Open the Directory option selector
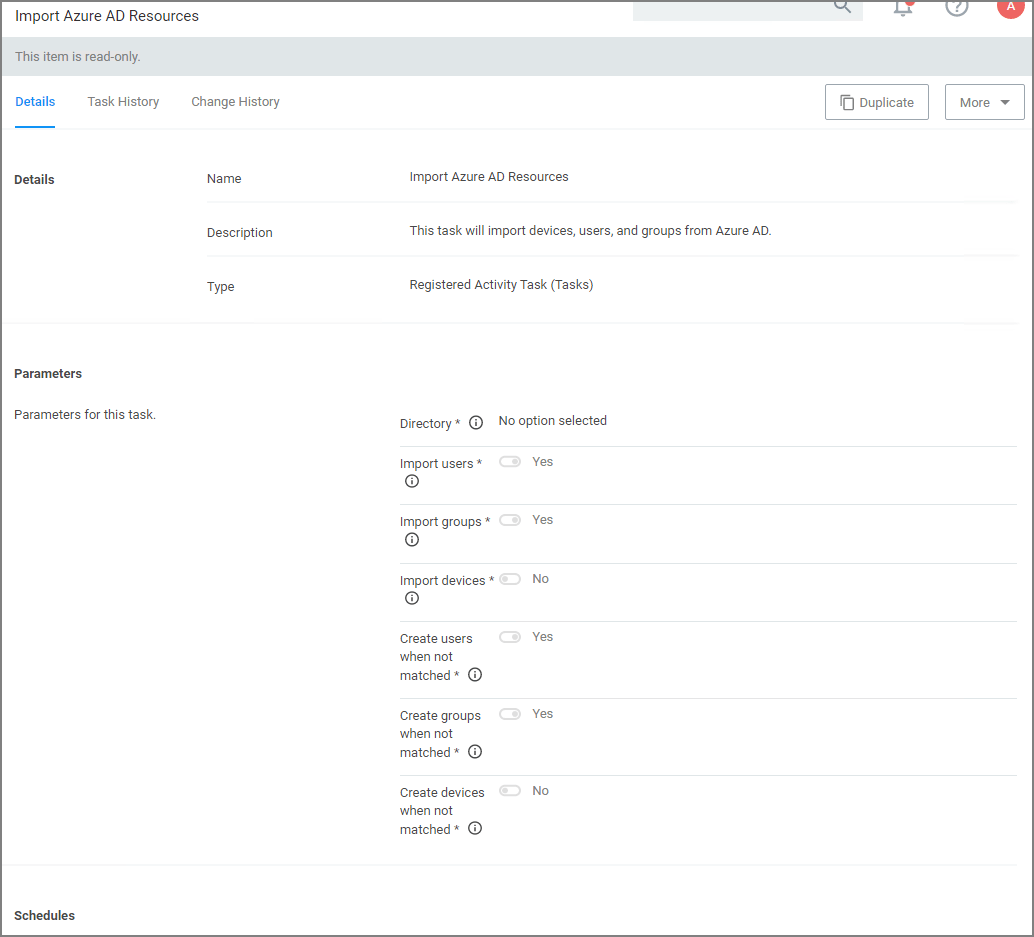This screenshot has height=937, width=1034. click(552, 420)
